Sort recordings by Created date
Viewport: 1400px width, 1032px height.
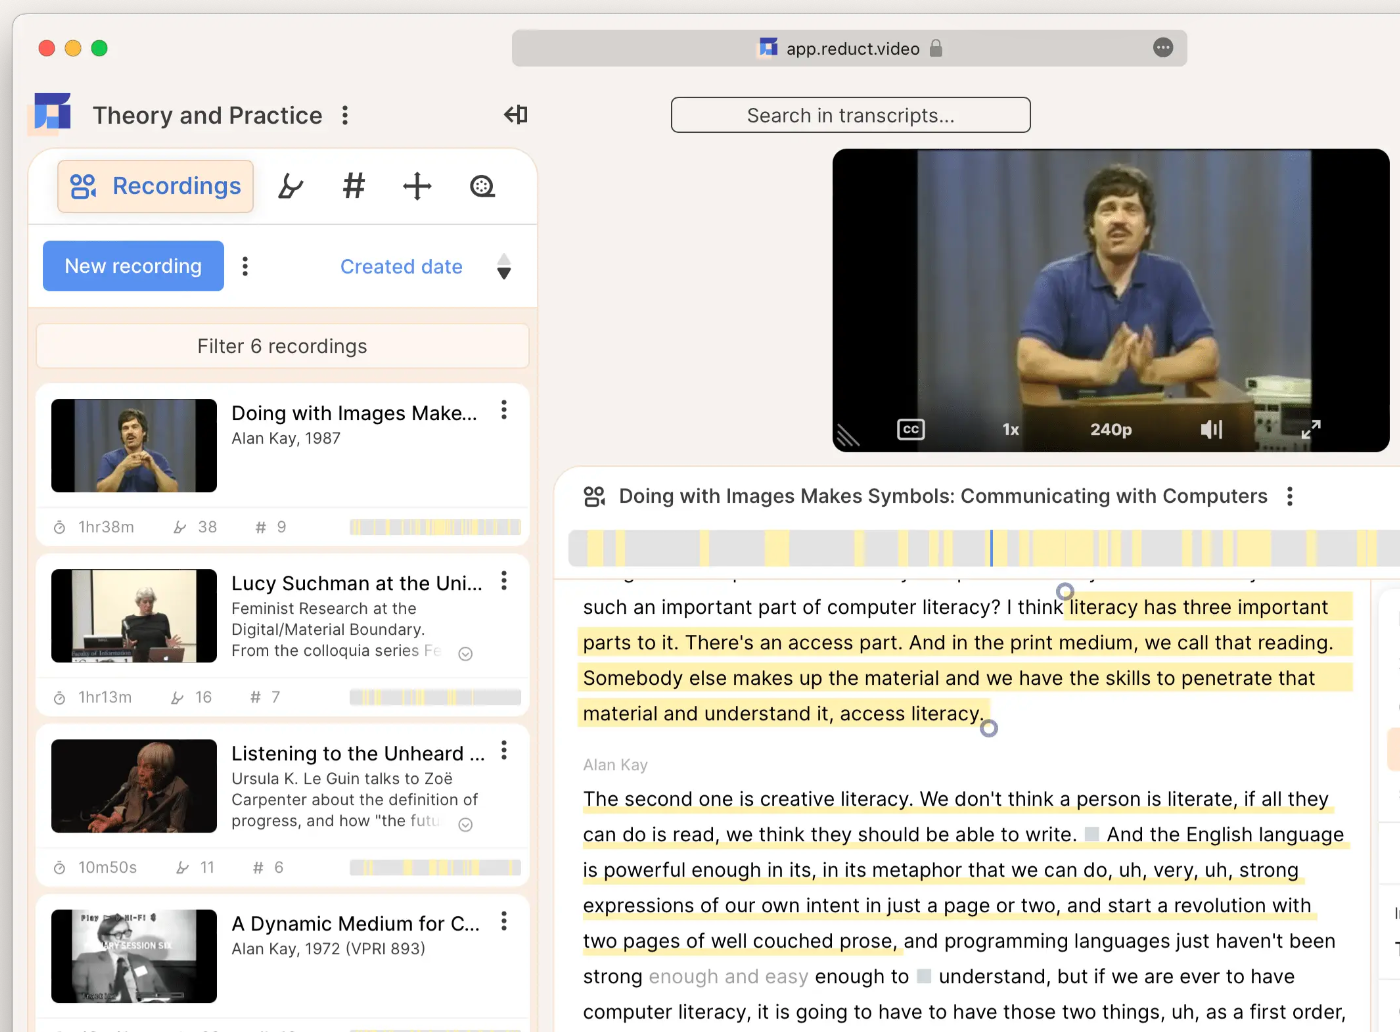pos(401,267)
